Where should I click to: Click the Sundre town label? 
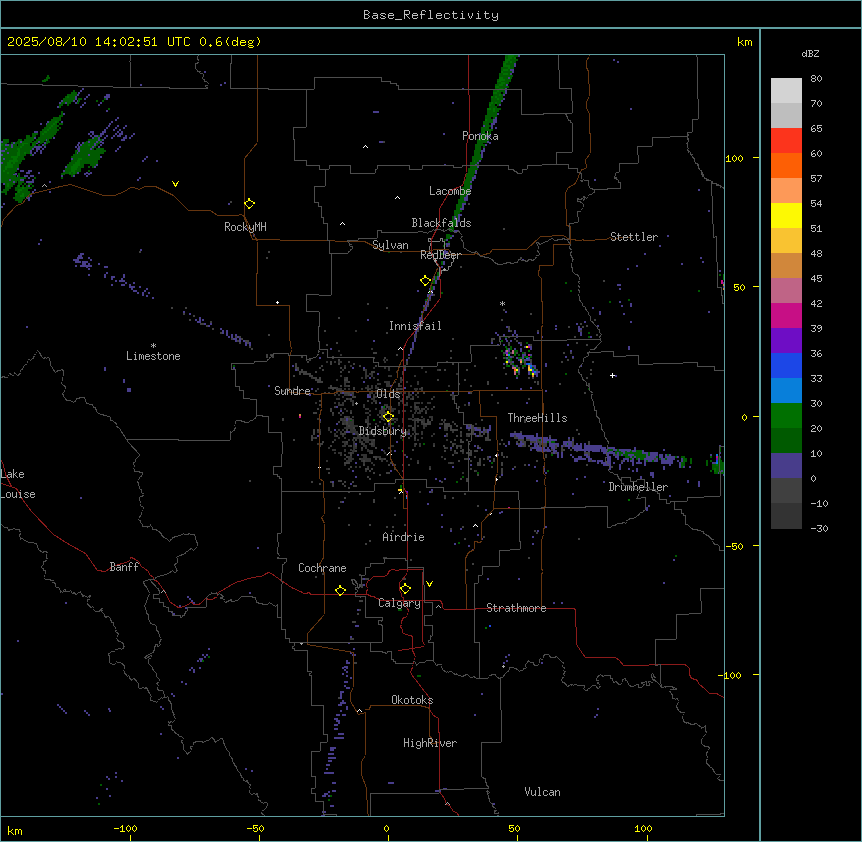point(292,391)
